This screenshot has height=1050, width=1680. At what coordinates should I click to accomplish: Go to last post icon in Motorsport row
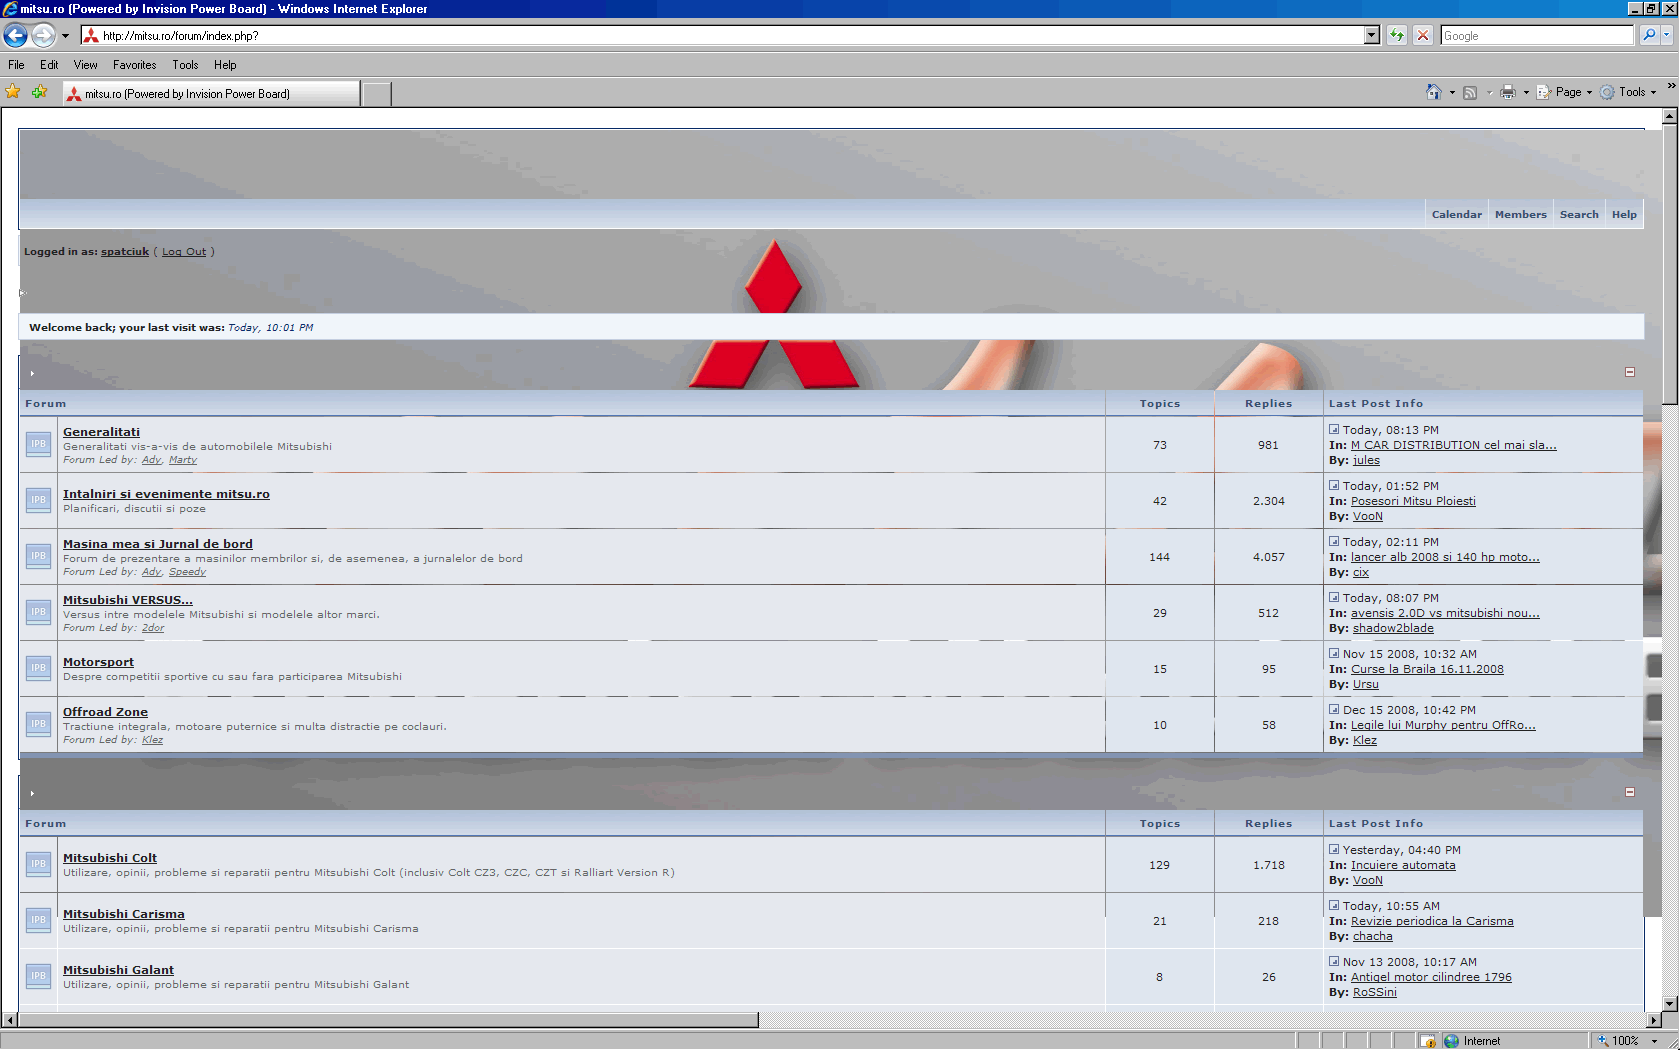click(x=1334, y=653)
